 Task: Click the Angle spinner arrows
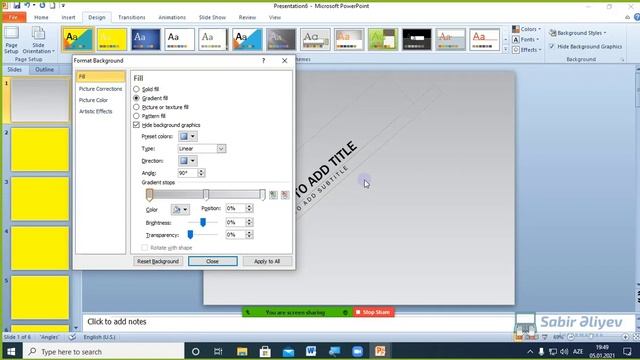pyautogui.click(x=201, y=173)
